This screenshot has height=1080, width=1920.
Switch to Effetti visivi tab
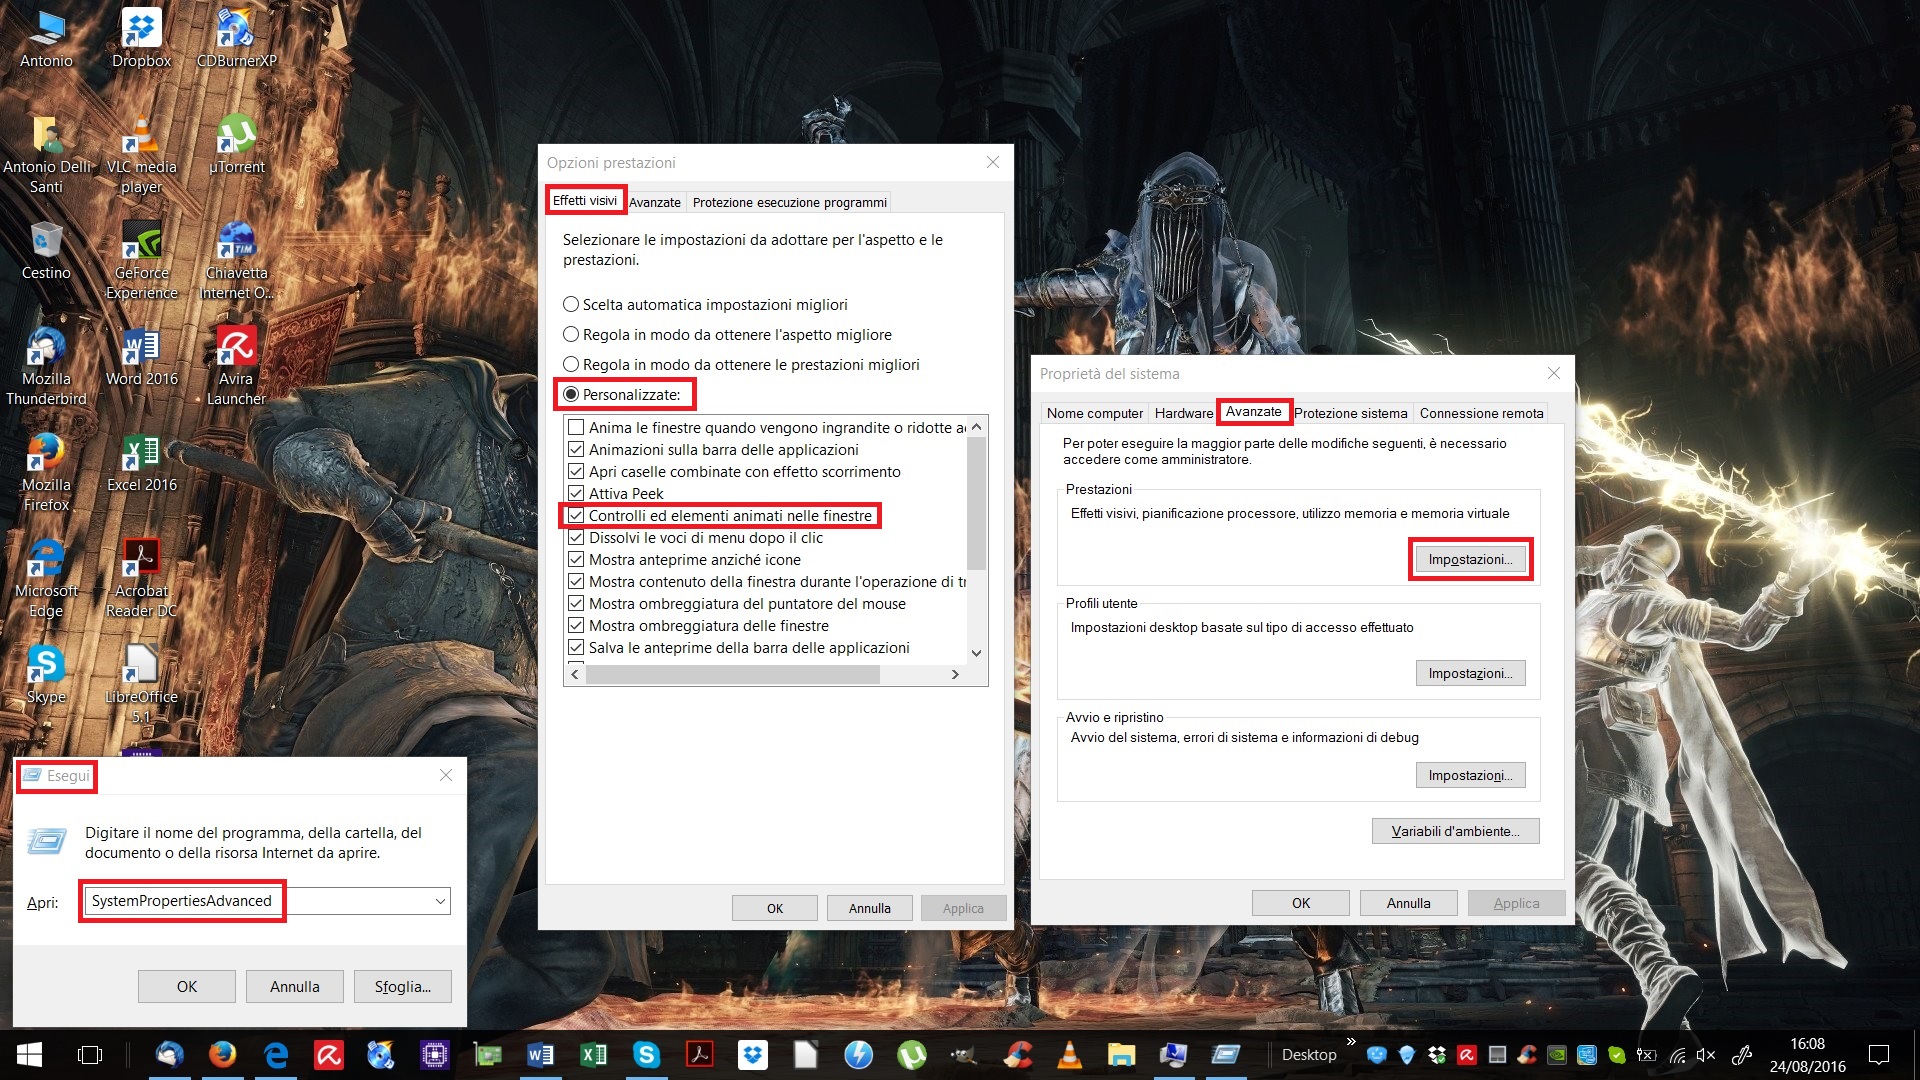tap(585, 200)
